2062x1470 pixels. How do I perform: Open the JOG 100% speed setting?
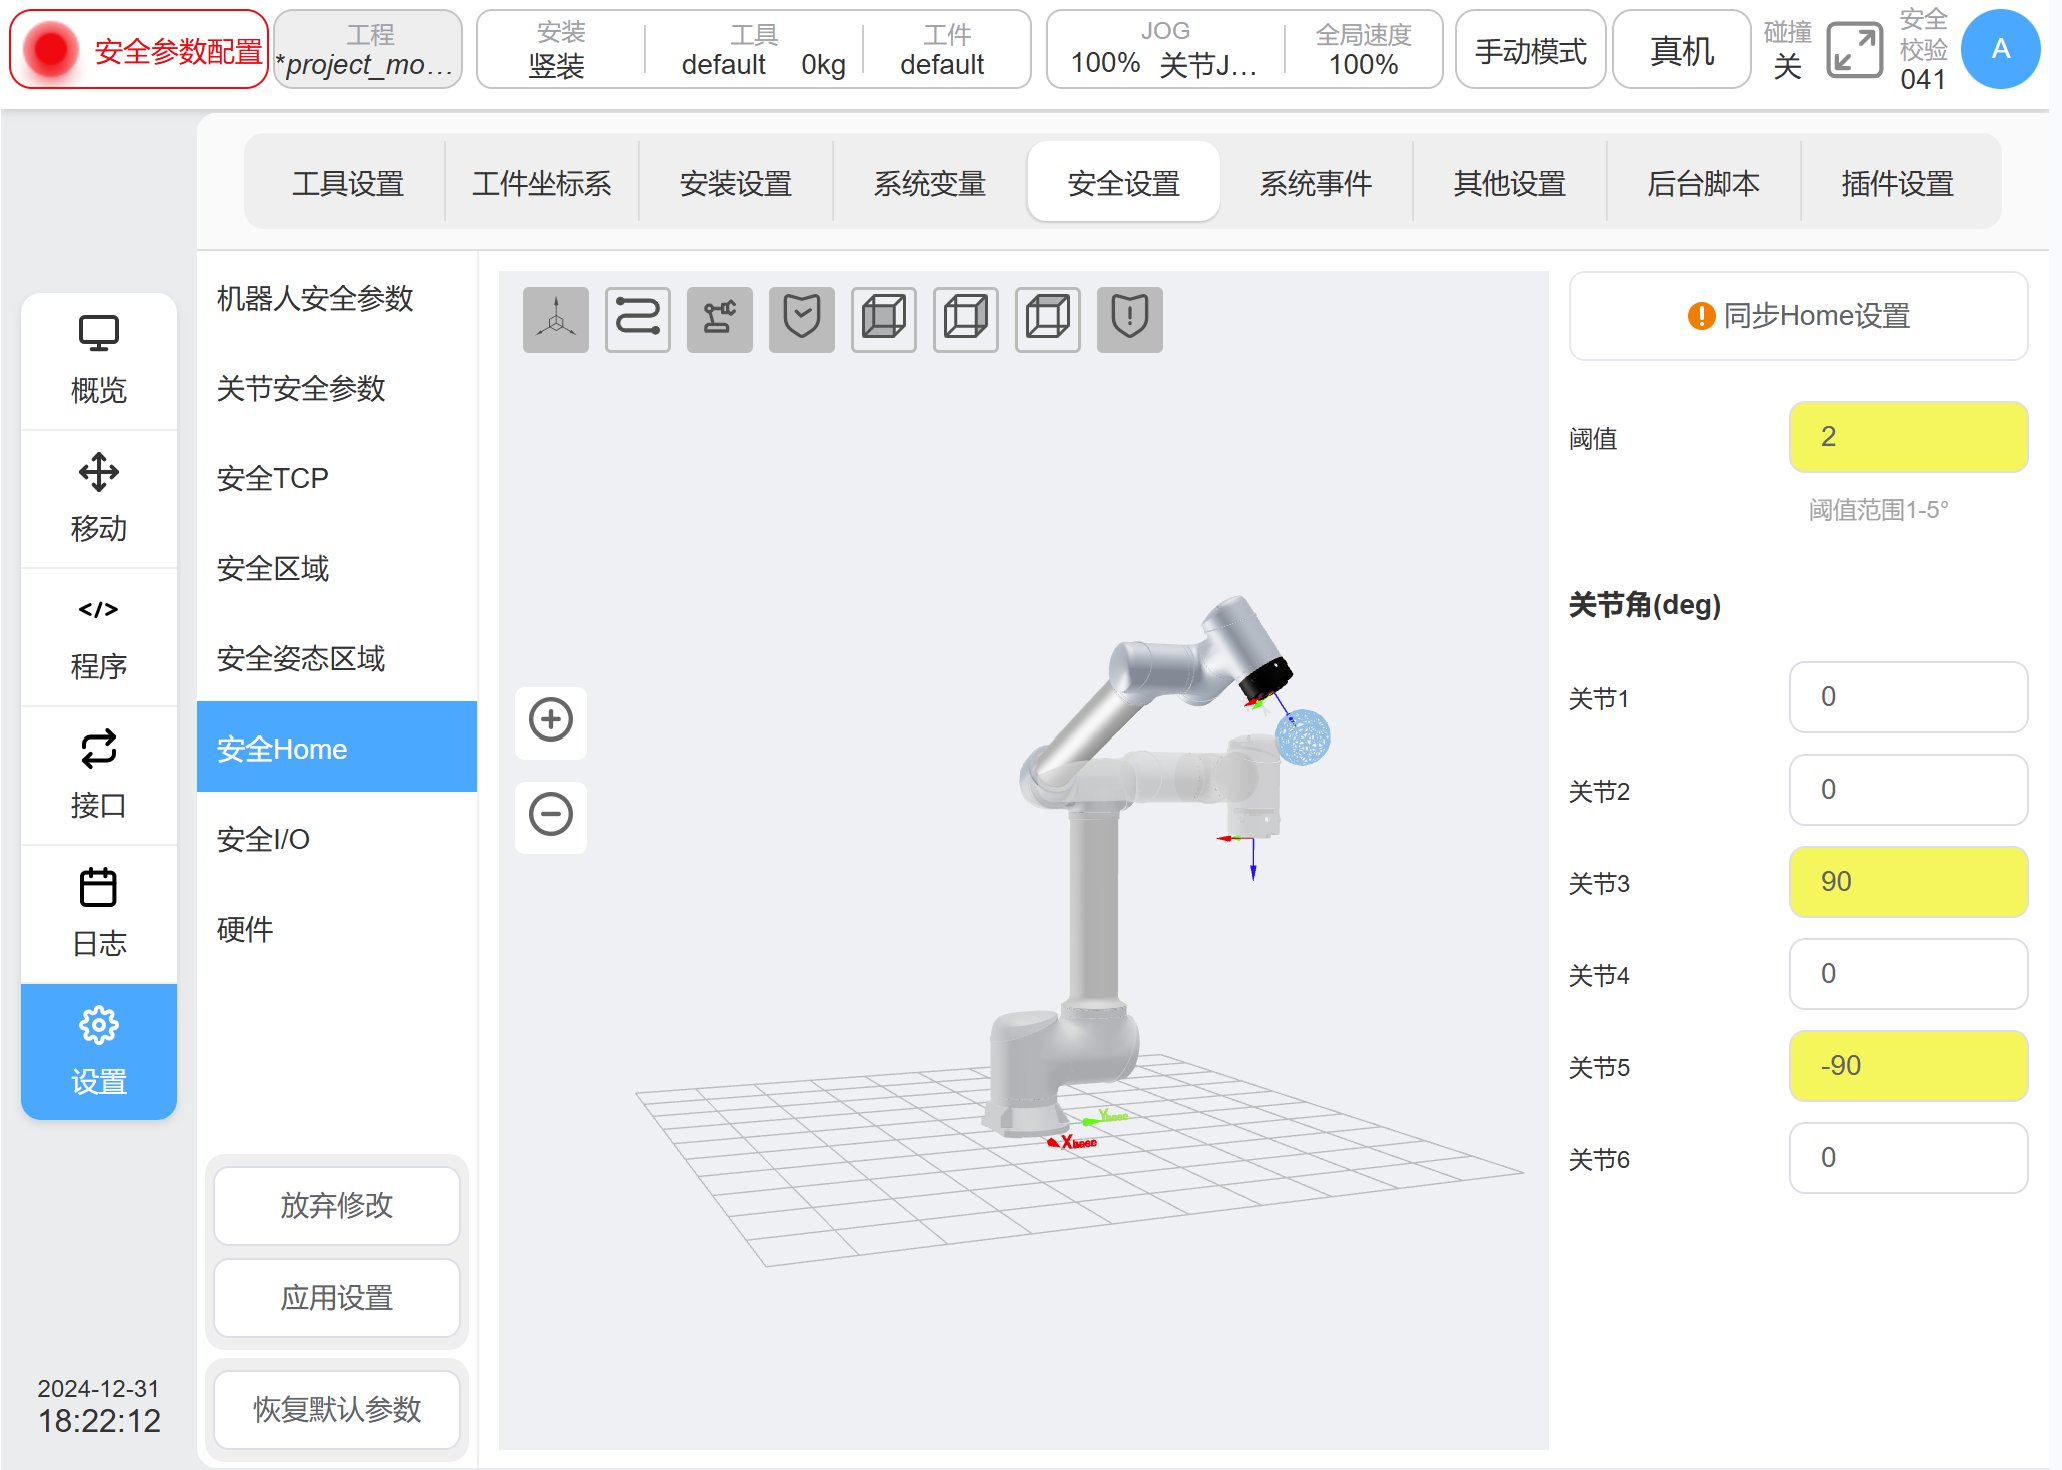(1164, 50)
